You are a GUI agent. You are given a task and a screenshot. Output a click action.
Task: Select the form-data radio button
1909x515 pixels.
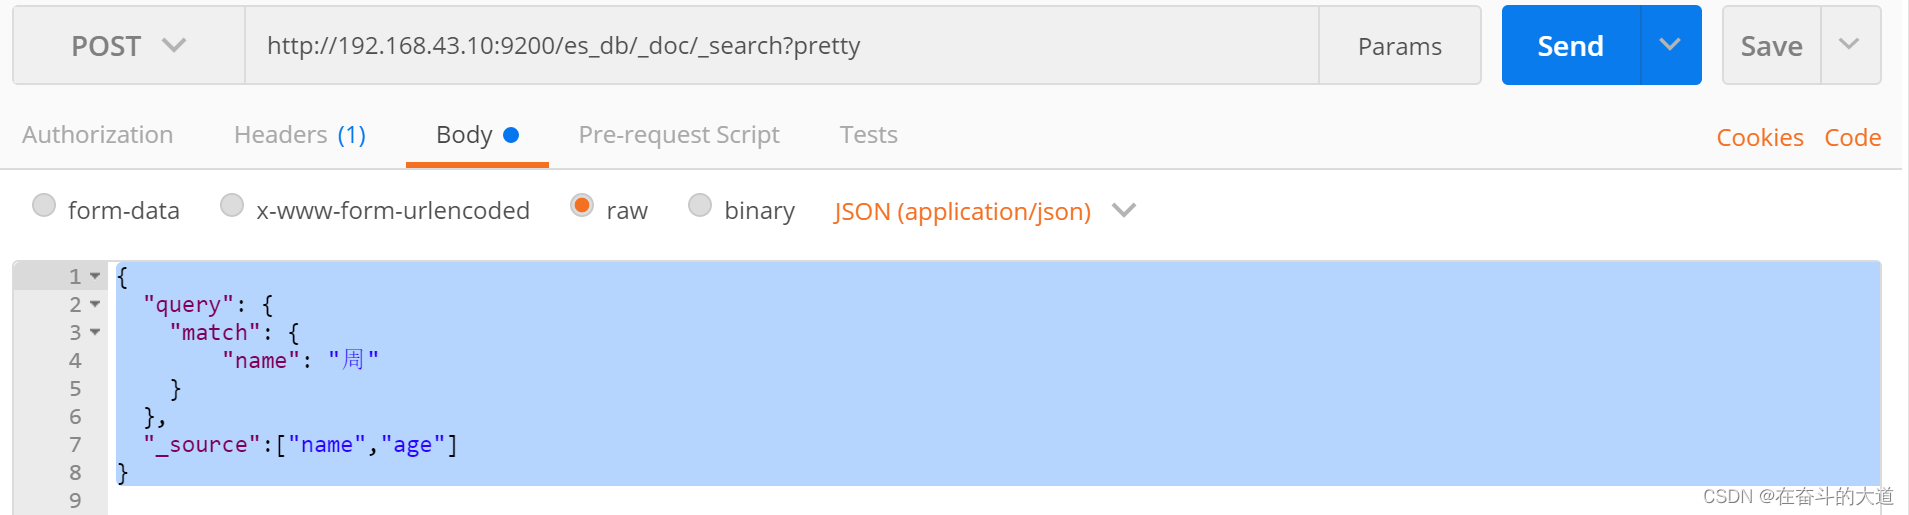[x=44, y=205]
